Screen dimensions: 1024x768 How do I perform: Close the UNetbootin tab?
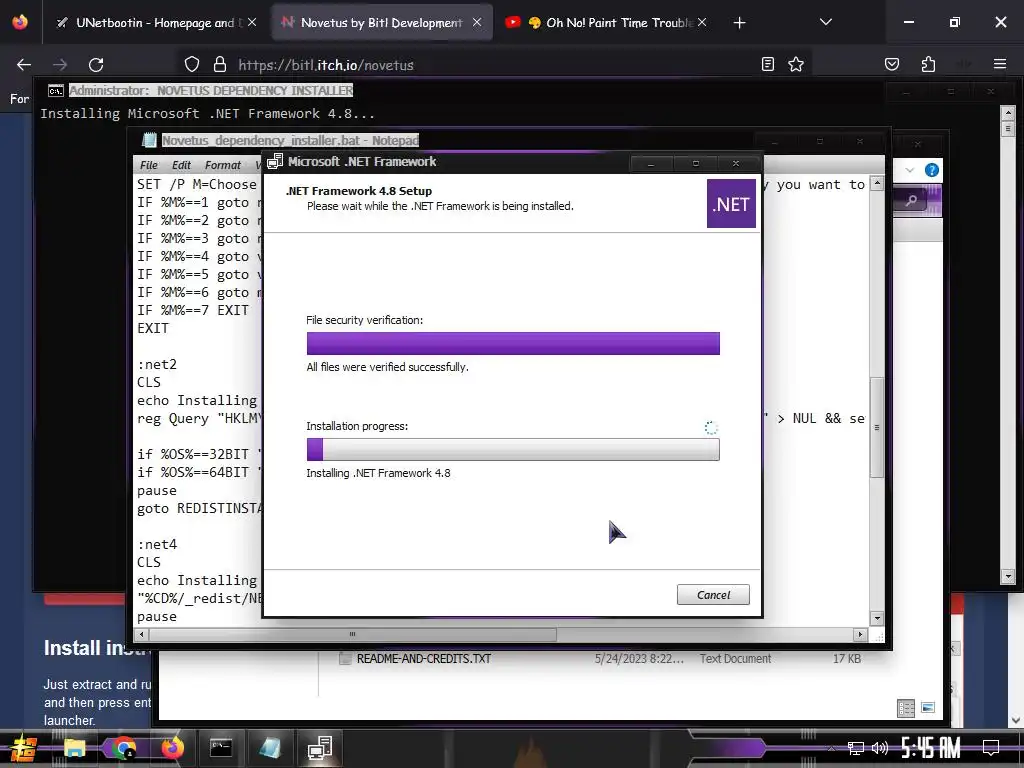click(252, 22)
